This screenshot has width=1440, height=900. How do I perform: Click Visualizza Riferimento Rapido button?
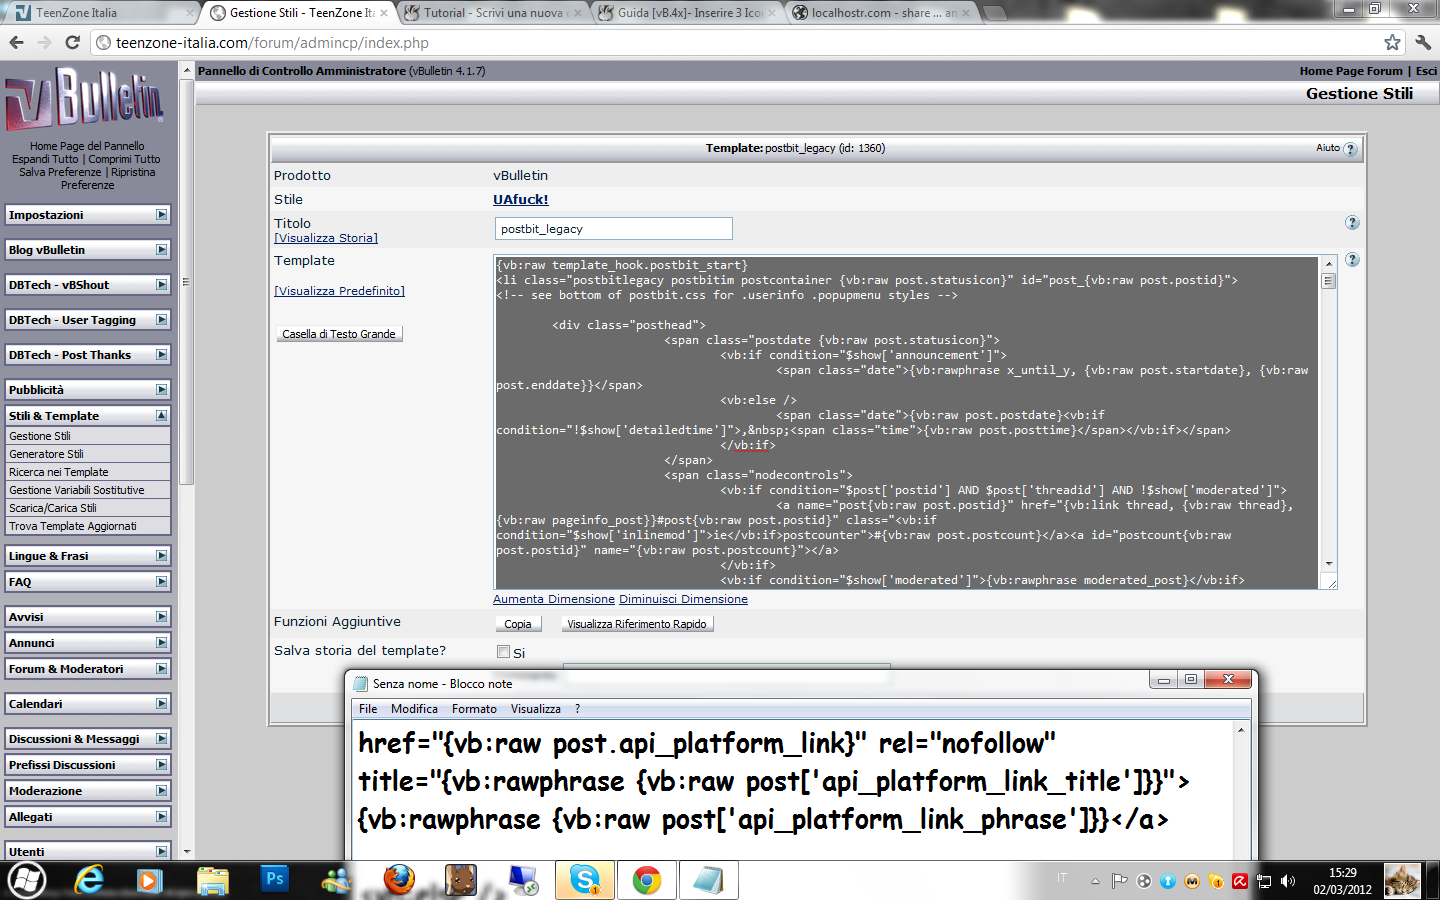tap(637, 624)
